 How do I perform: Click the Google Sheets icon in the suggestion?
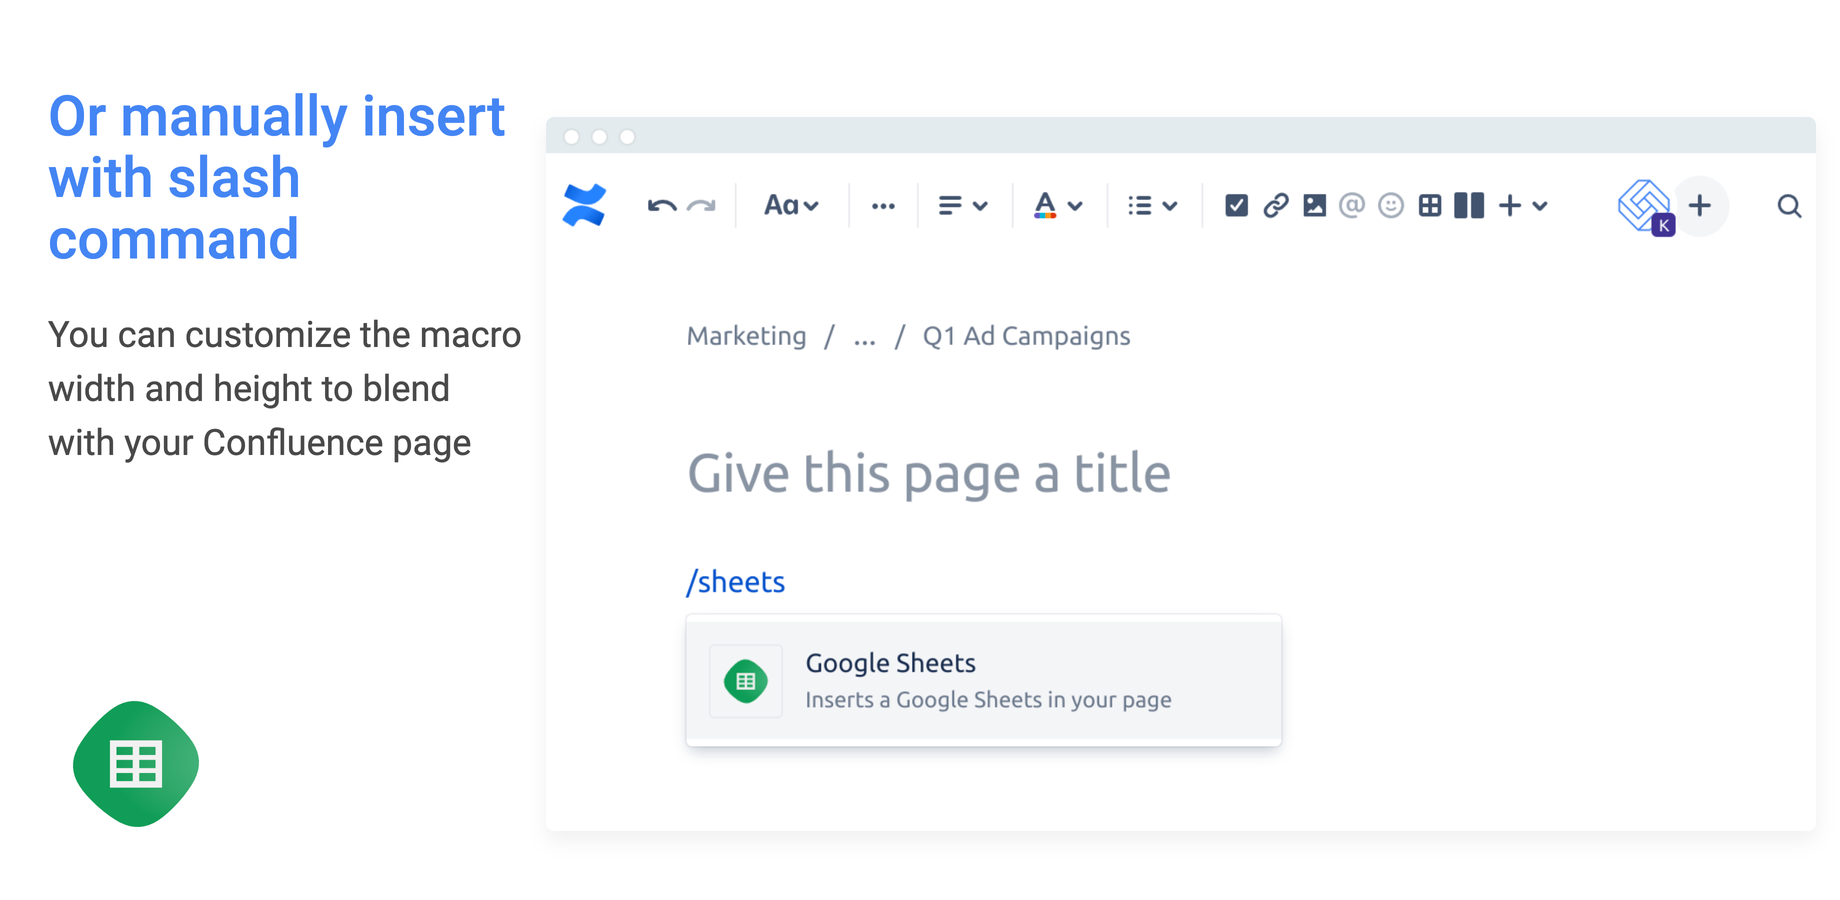tap(745, 681)
